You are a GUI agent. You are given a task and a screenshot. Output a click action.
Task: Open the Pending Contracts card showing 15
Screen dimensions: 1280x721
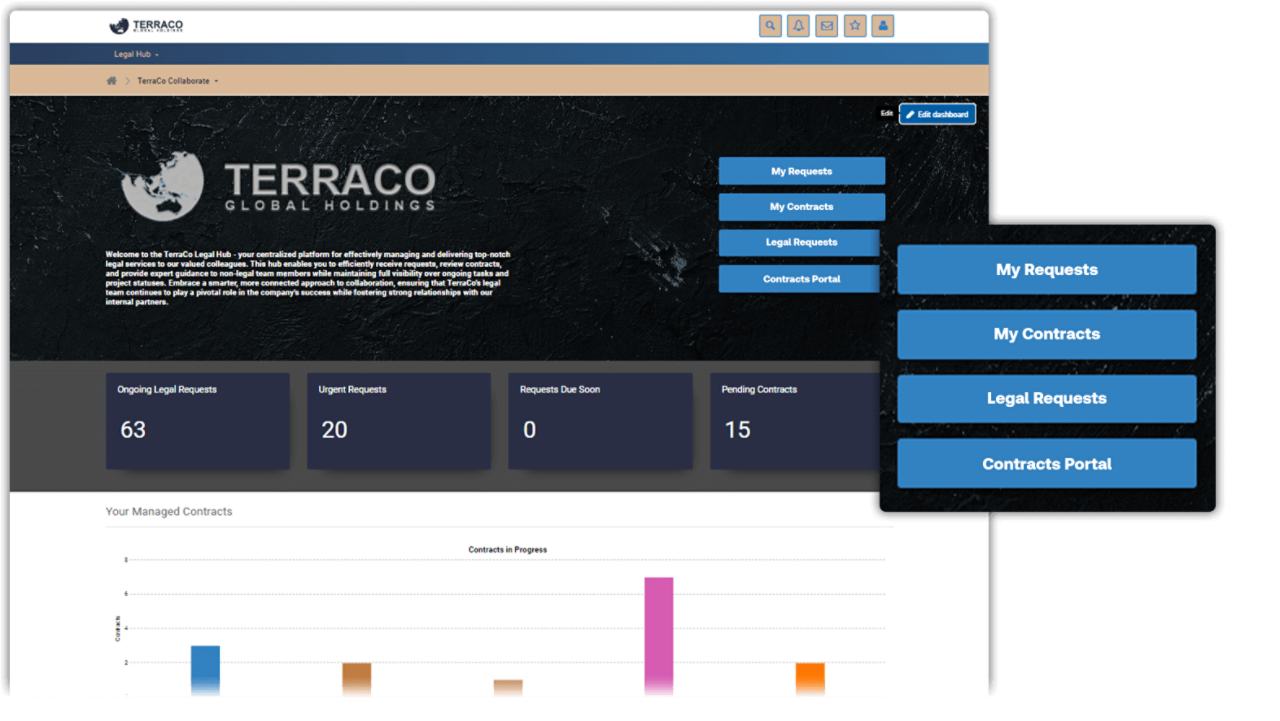point(795,421)
